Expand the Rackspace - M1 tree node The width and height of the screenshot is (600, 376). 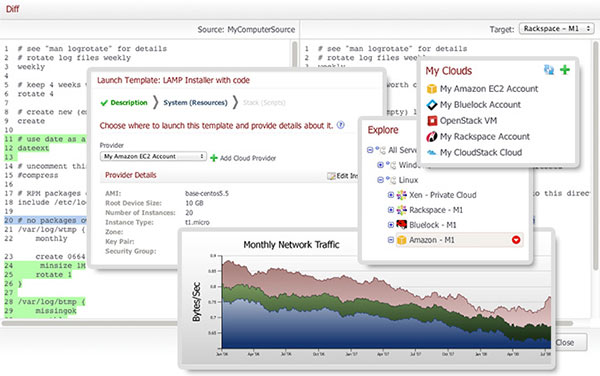(x=391, y=210)
